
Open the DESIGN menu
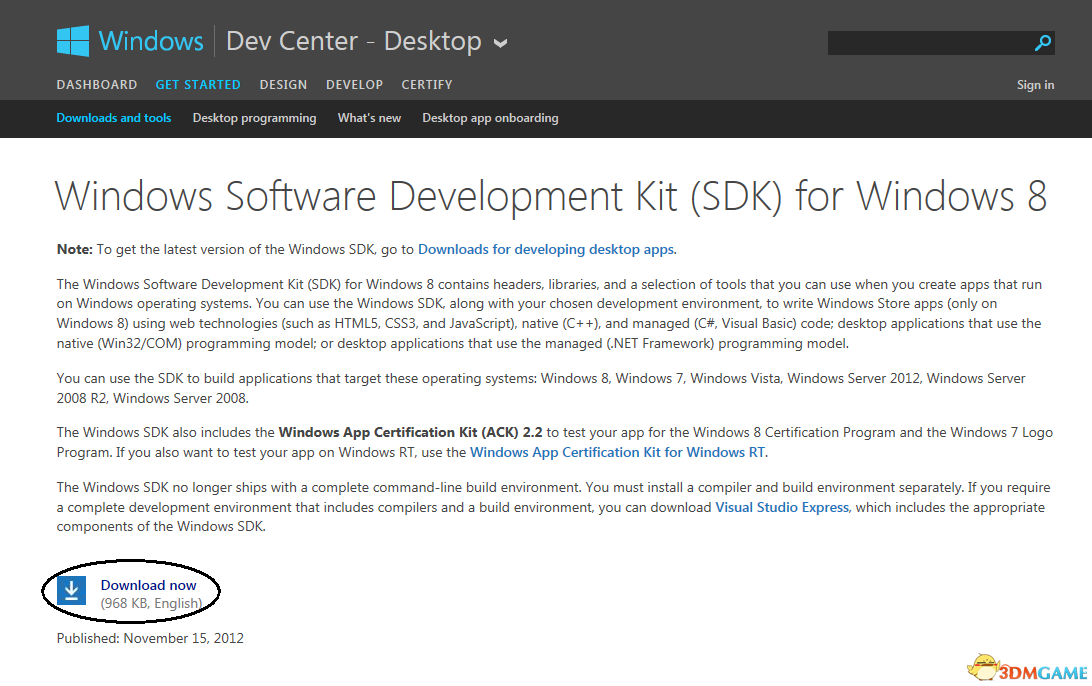point(283,84)
